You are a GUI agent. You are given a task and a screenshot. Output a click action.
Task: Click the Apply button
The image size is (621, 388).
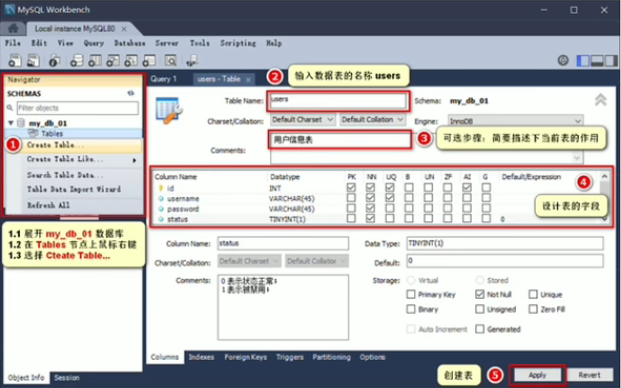point(537,375)
